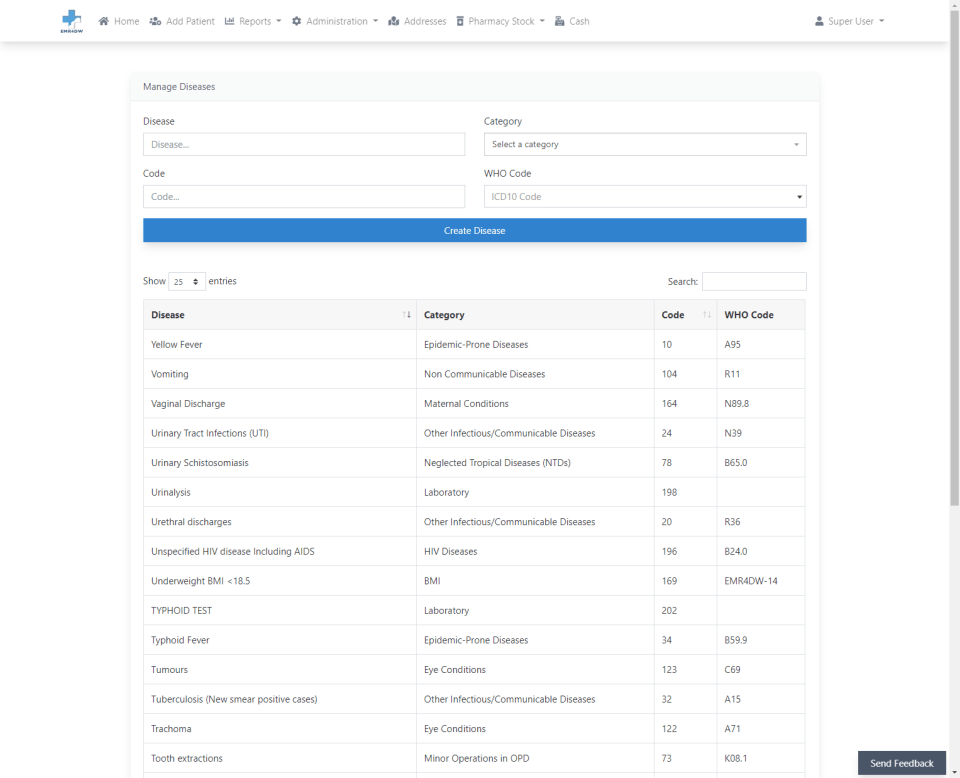The height and width of the screenshot is (778, 960).
Task: Click the WHO Code column header
Action: pos(760,315)
